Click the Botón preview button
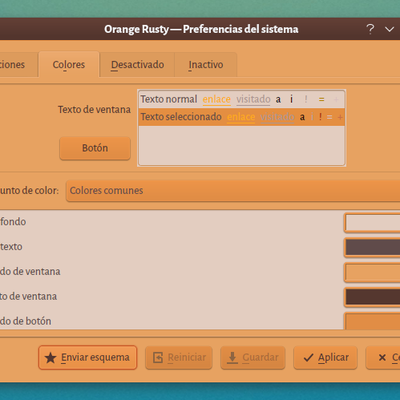This screenshot has width=400, height=400. point(95,148)
